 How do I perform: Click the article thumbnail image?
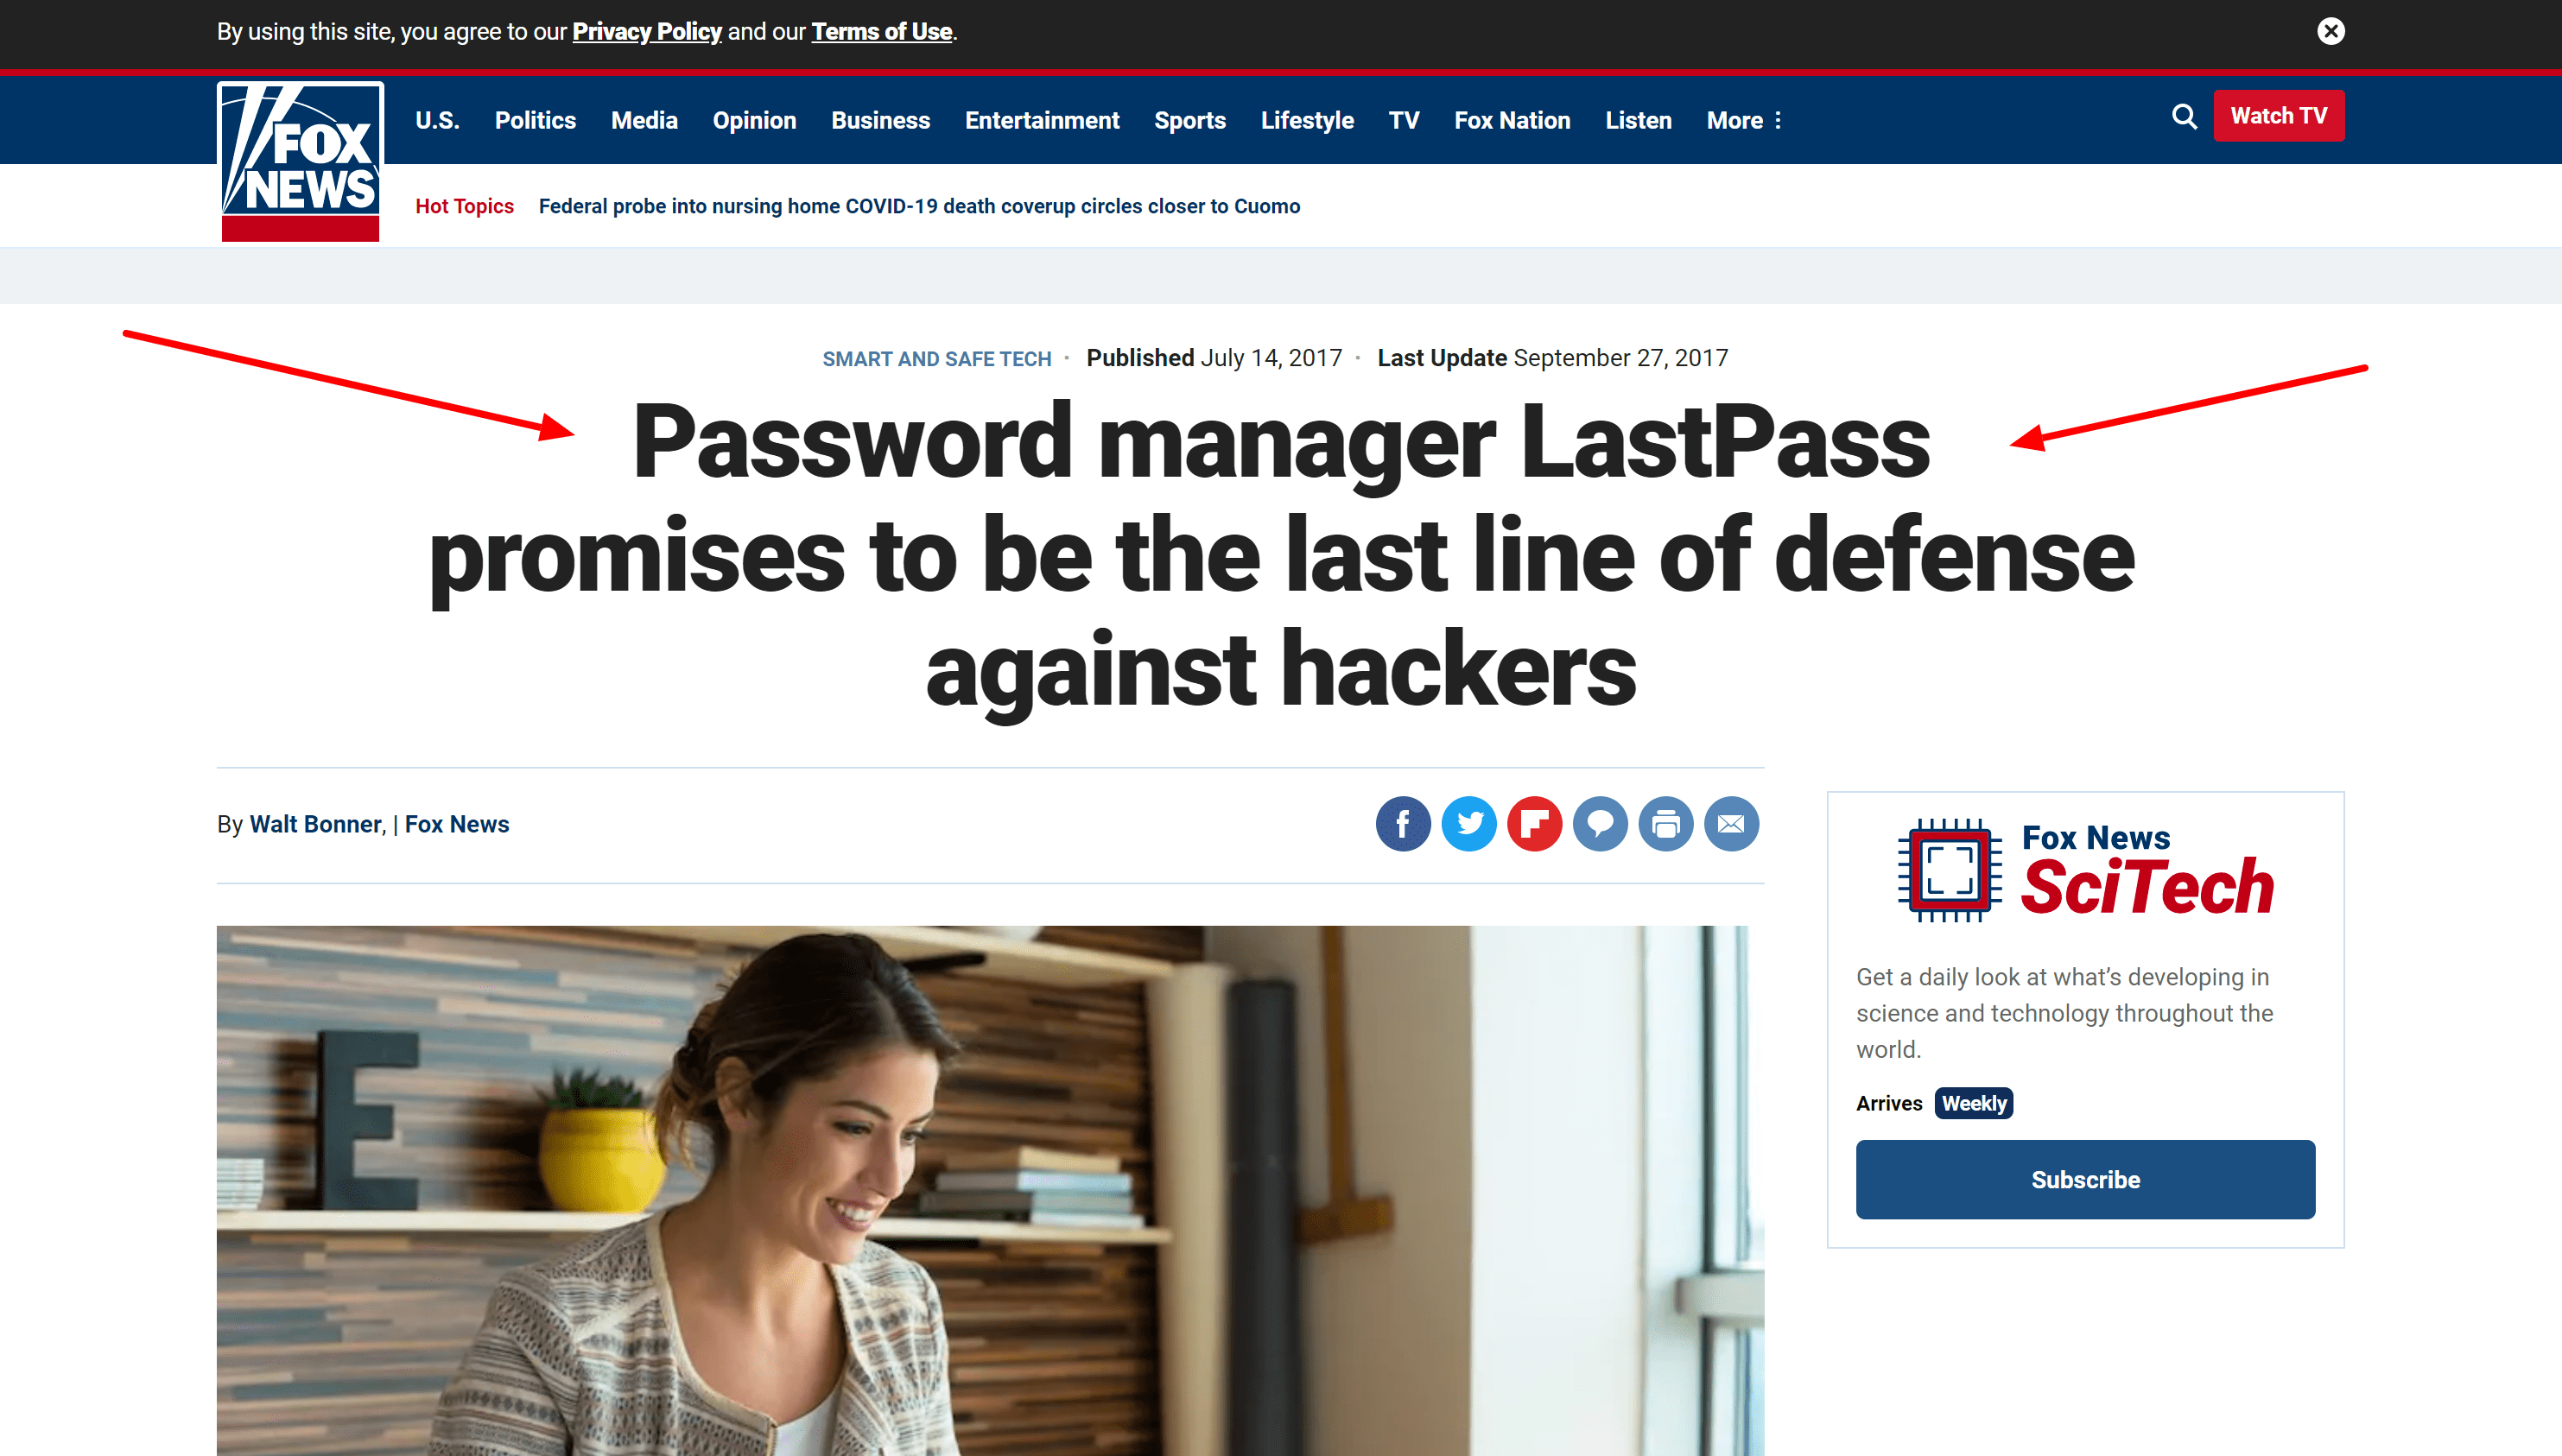point(987,1188)
